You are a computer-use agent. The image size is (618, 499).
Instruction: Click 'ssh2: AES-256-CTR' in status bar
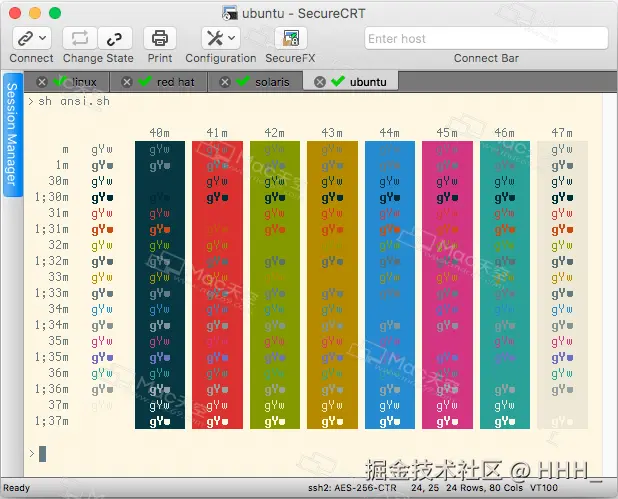click(x=352, y=488)
